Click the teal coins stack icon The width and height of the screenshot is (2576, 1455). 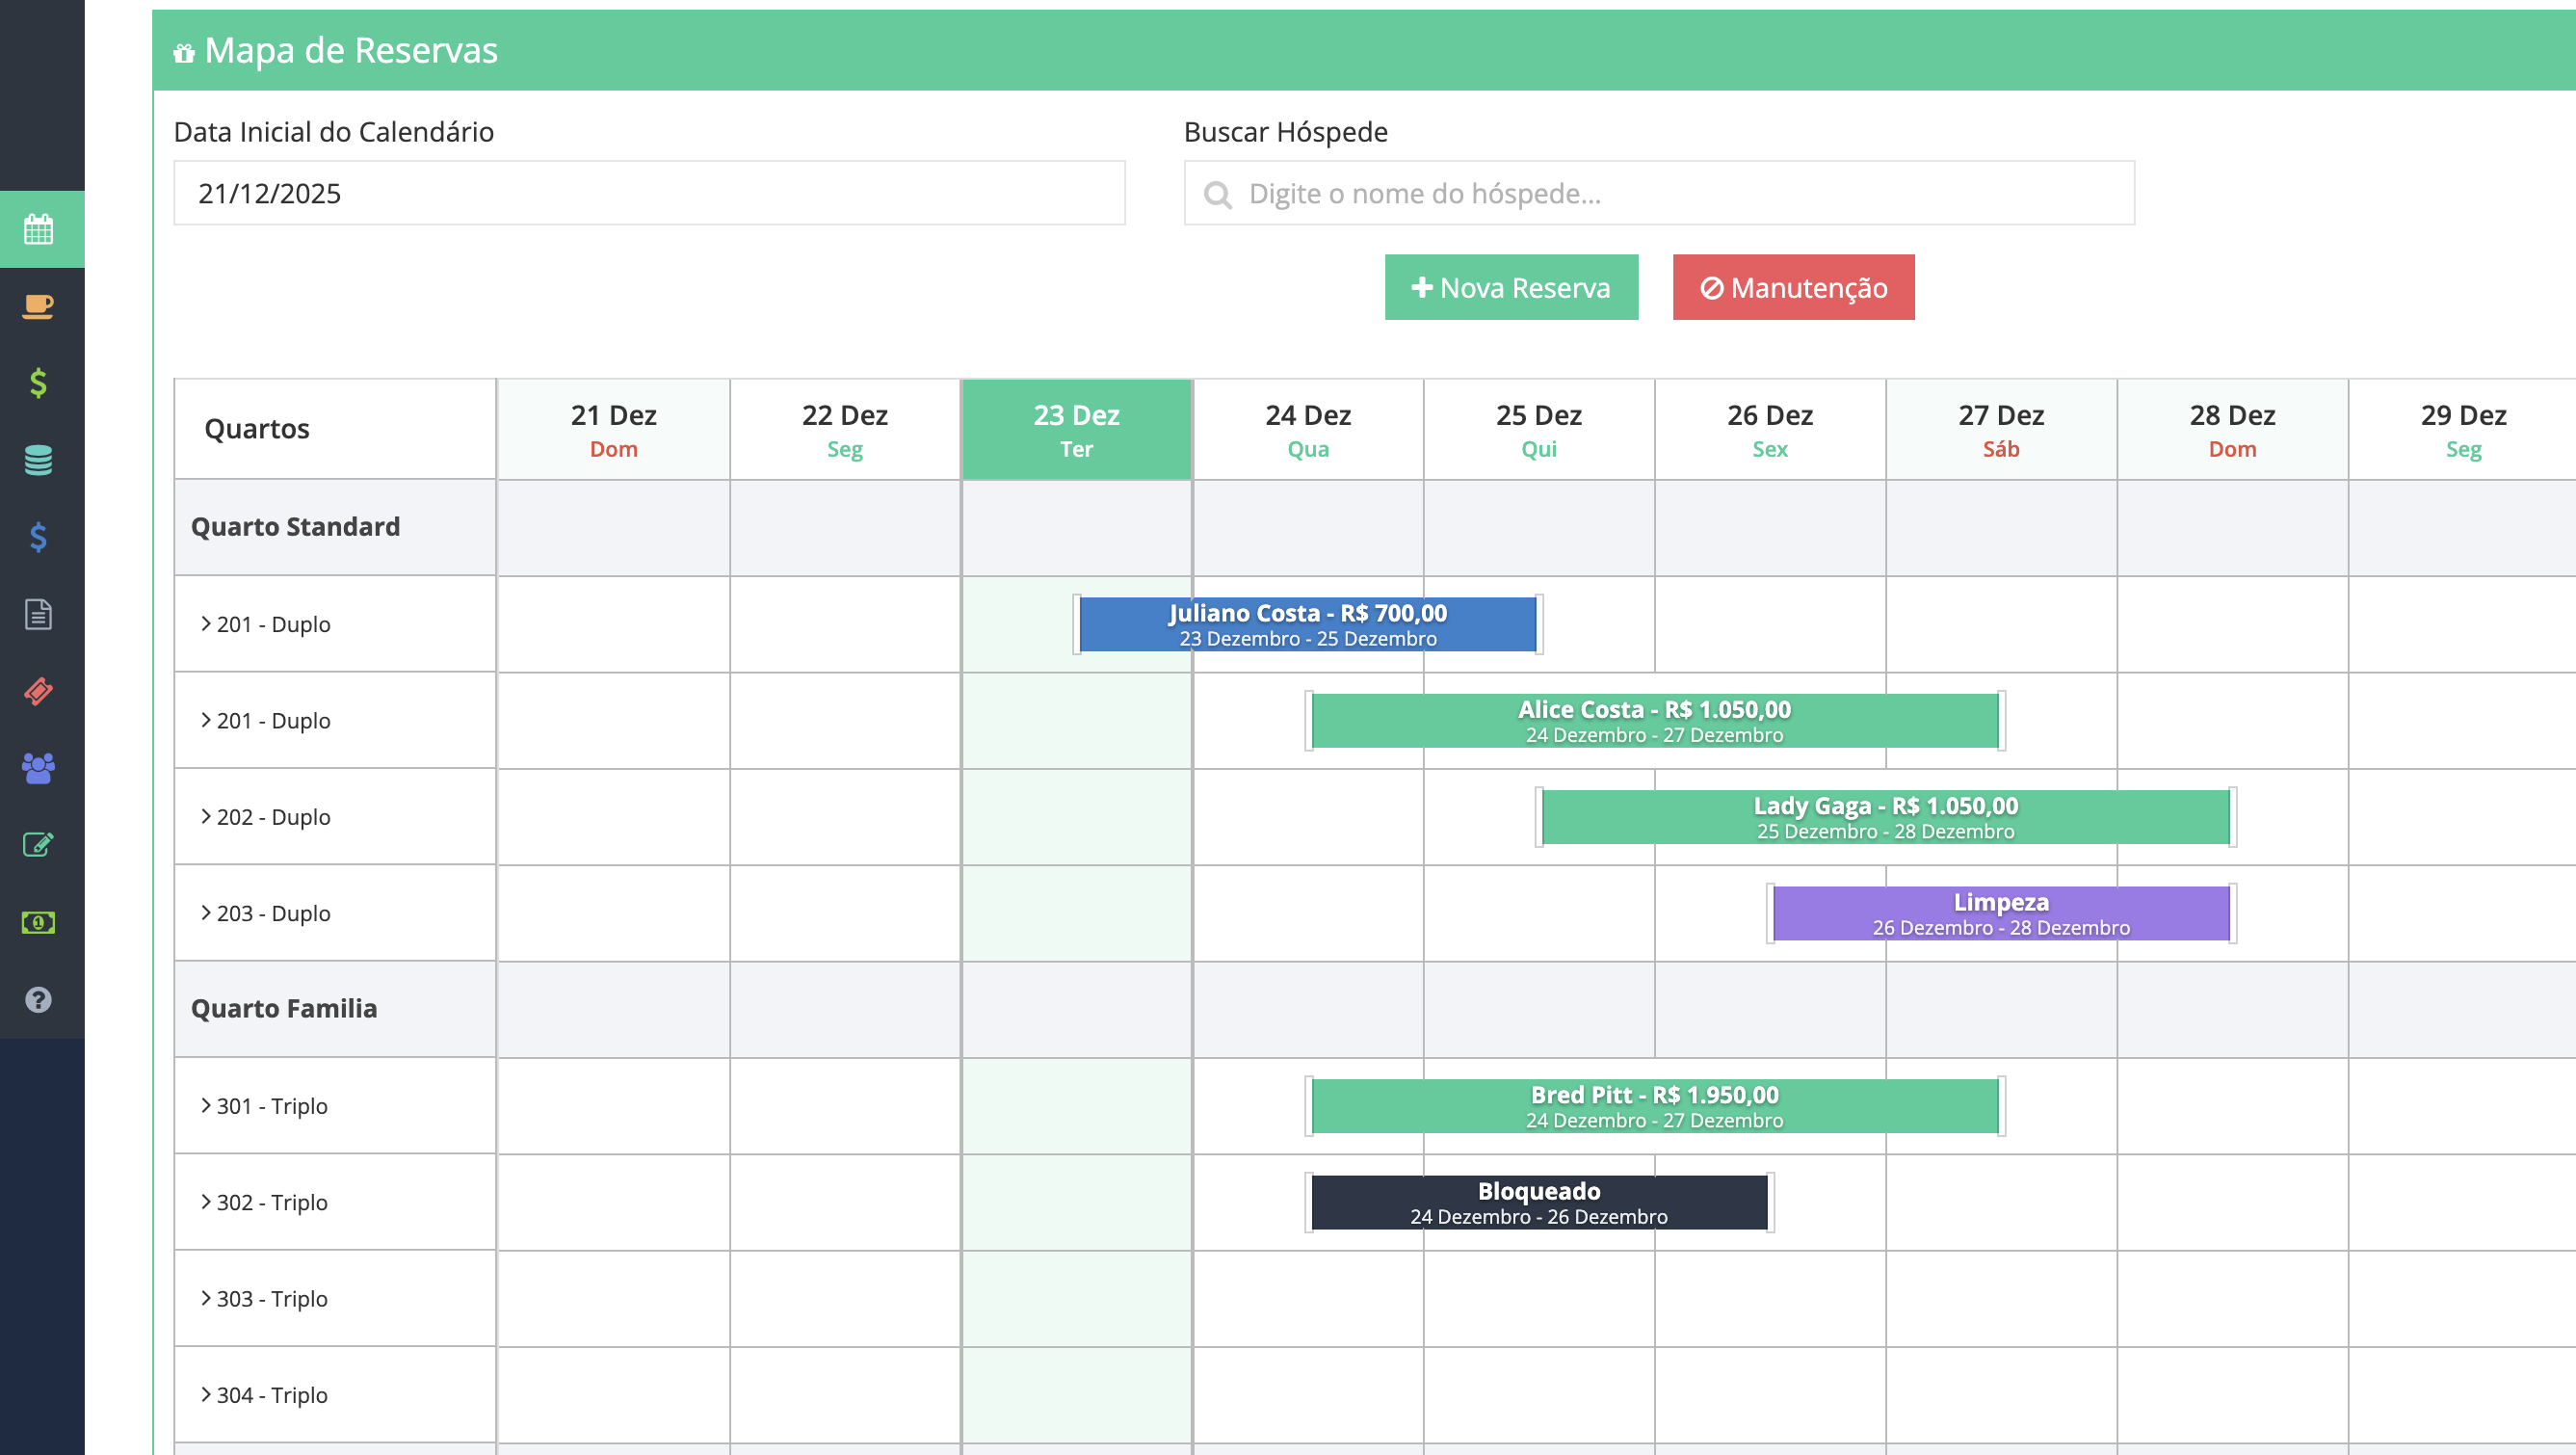tap(37, 460)
